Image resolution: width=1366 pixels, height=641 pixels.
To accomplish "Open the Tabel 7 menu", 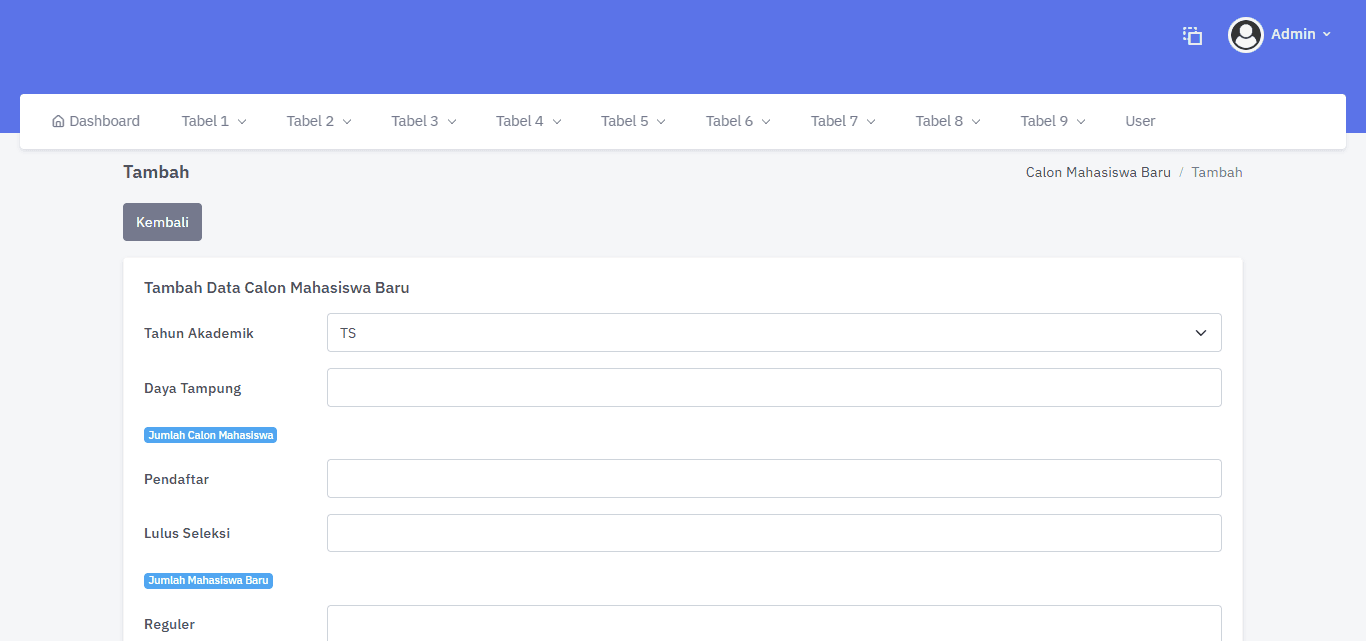I will pyautogui.click(x=844, y=121).
